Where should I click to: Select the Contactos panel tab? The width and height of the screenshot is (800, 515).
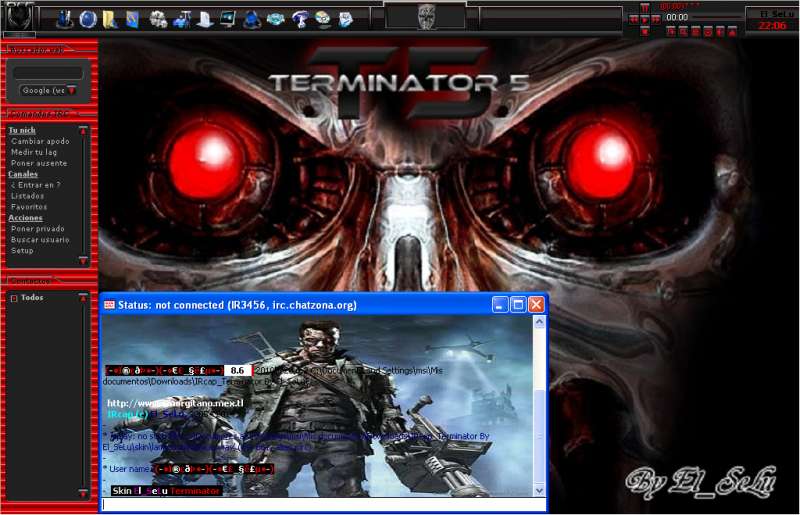(x=31, y=281)
